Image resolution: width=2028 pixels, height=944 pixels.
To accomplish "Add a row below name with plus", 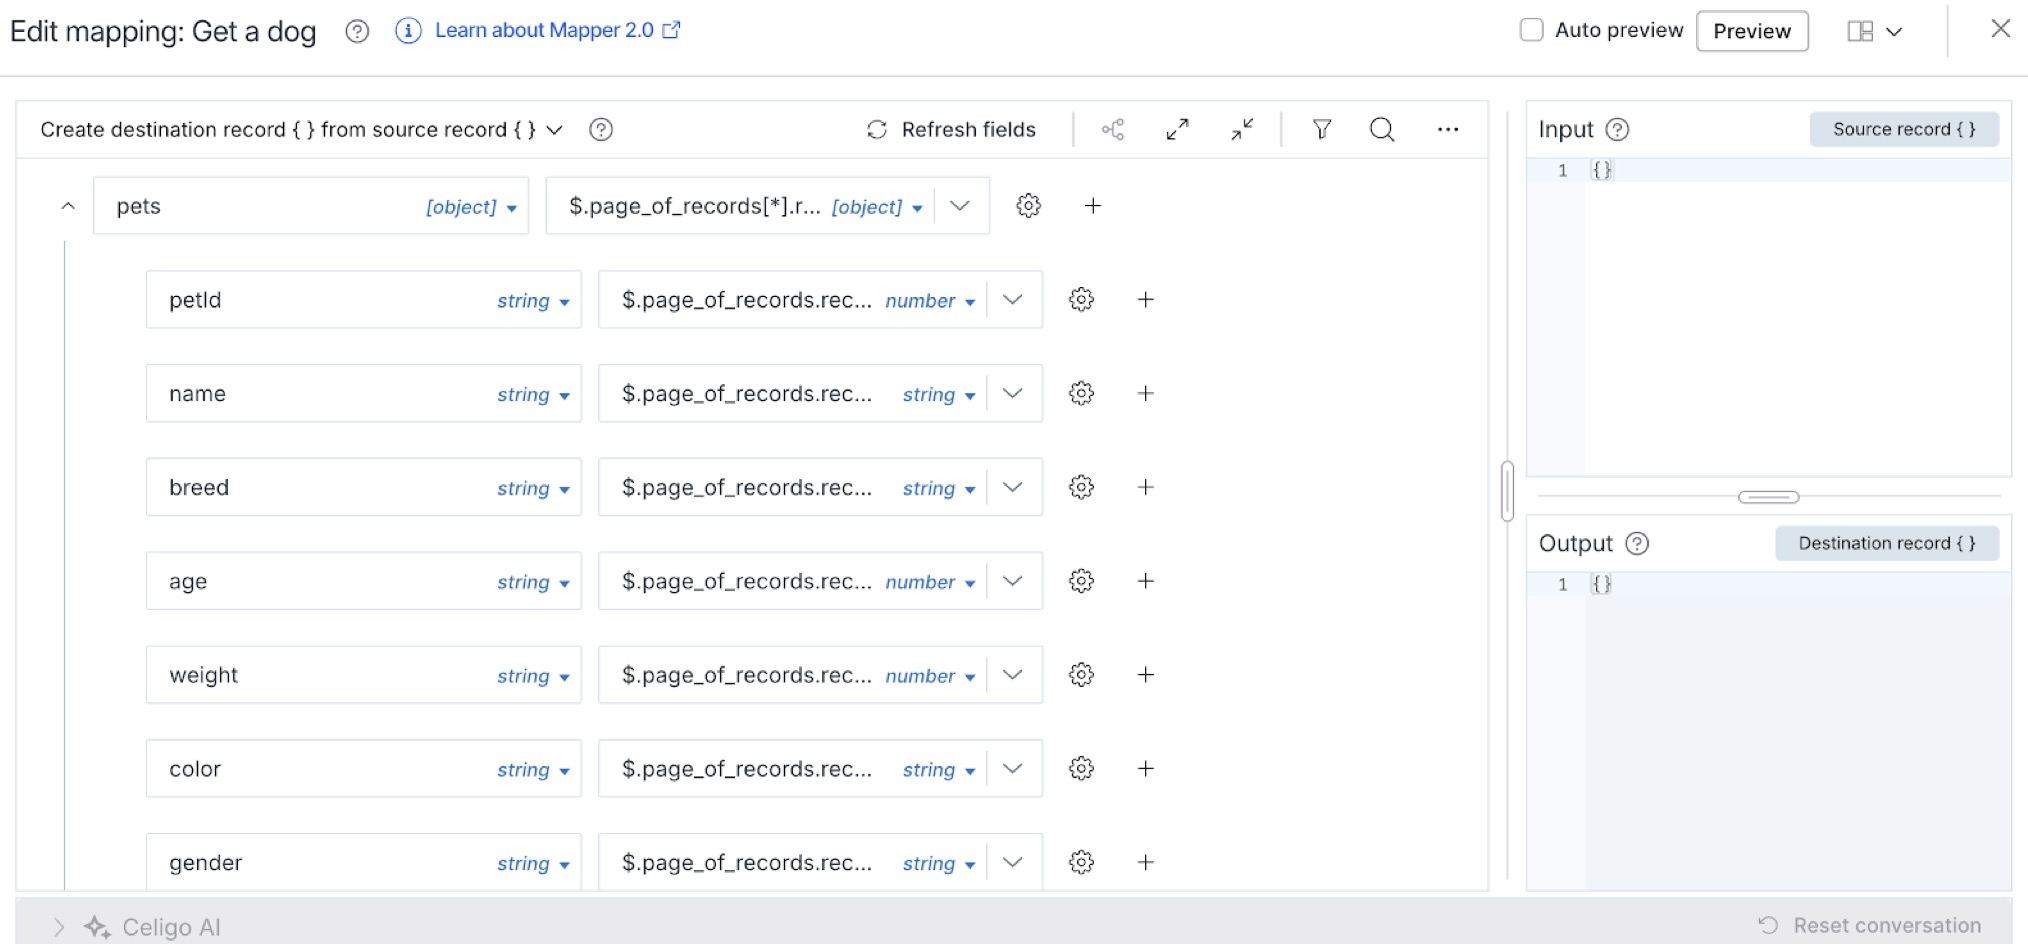I will (x=1146, y=394).
